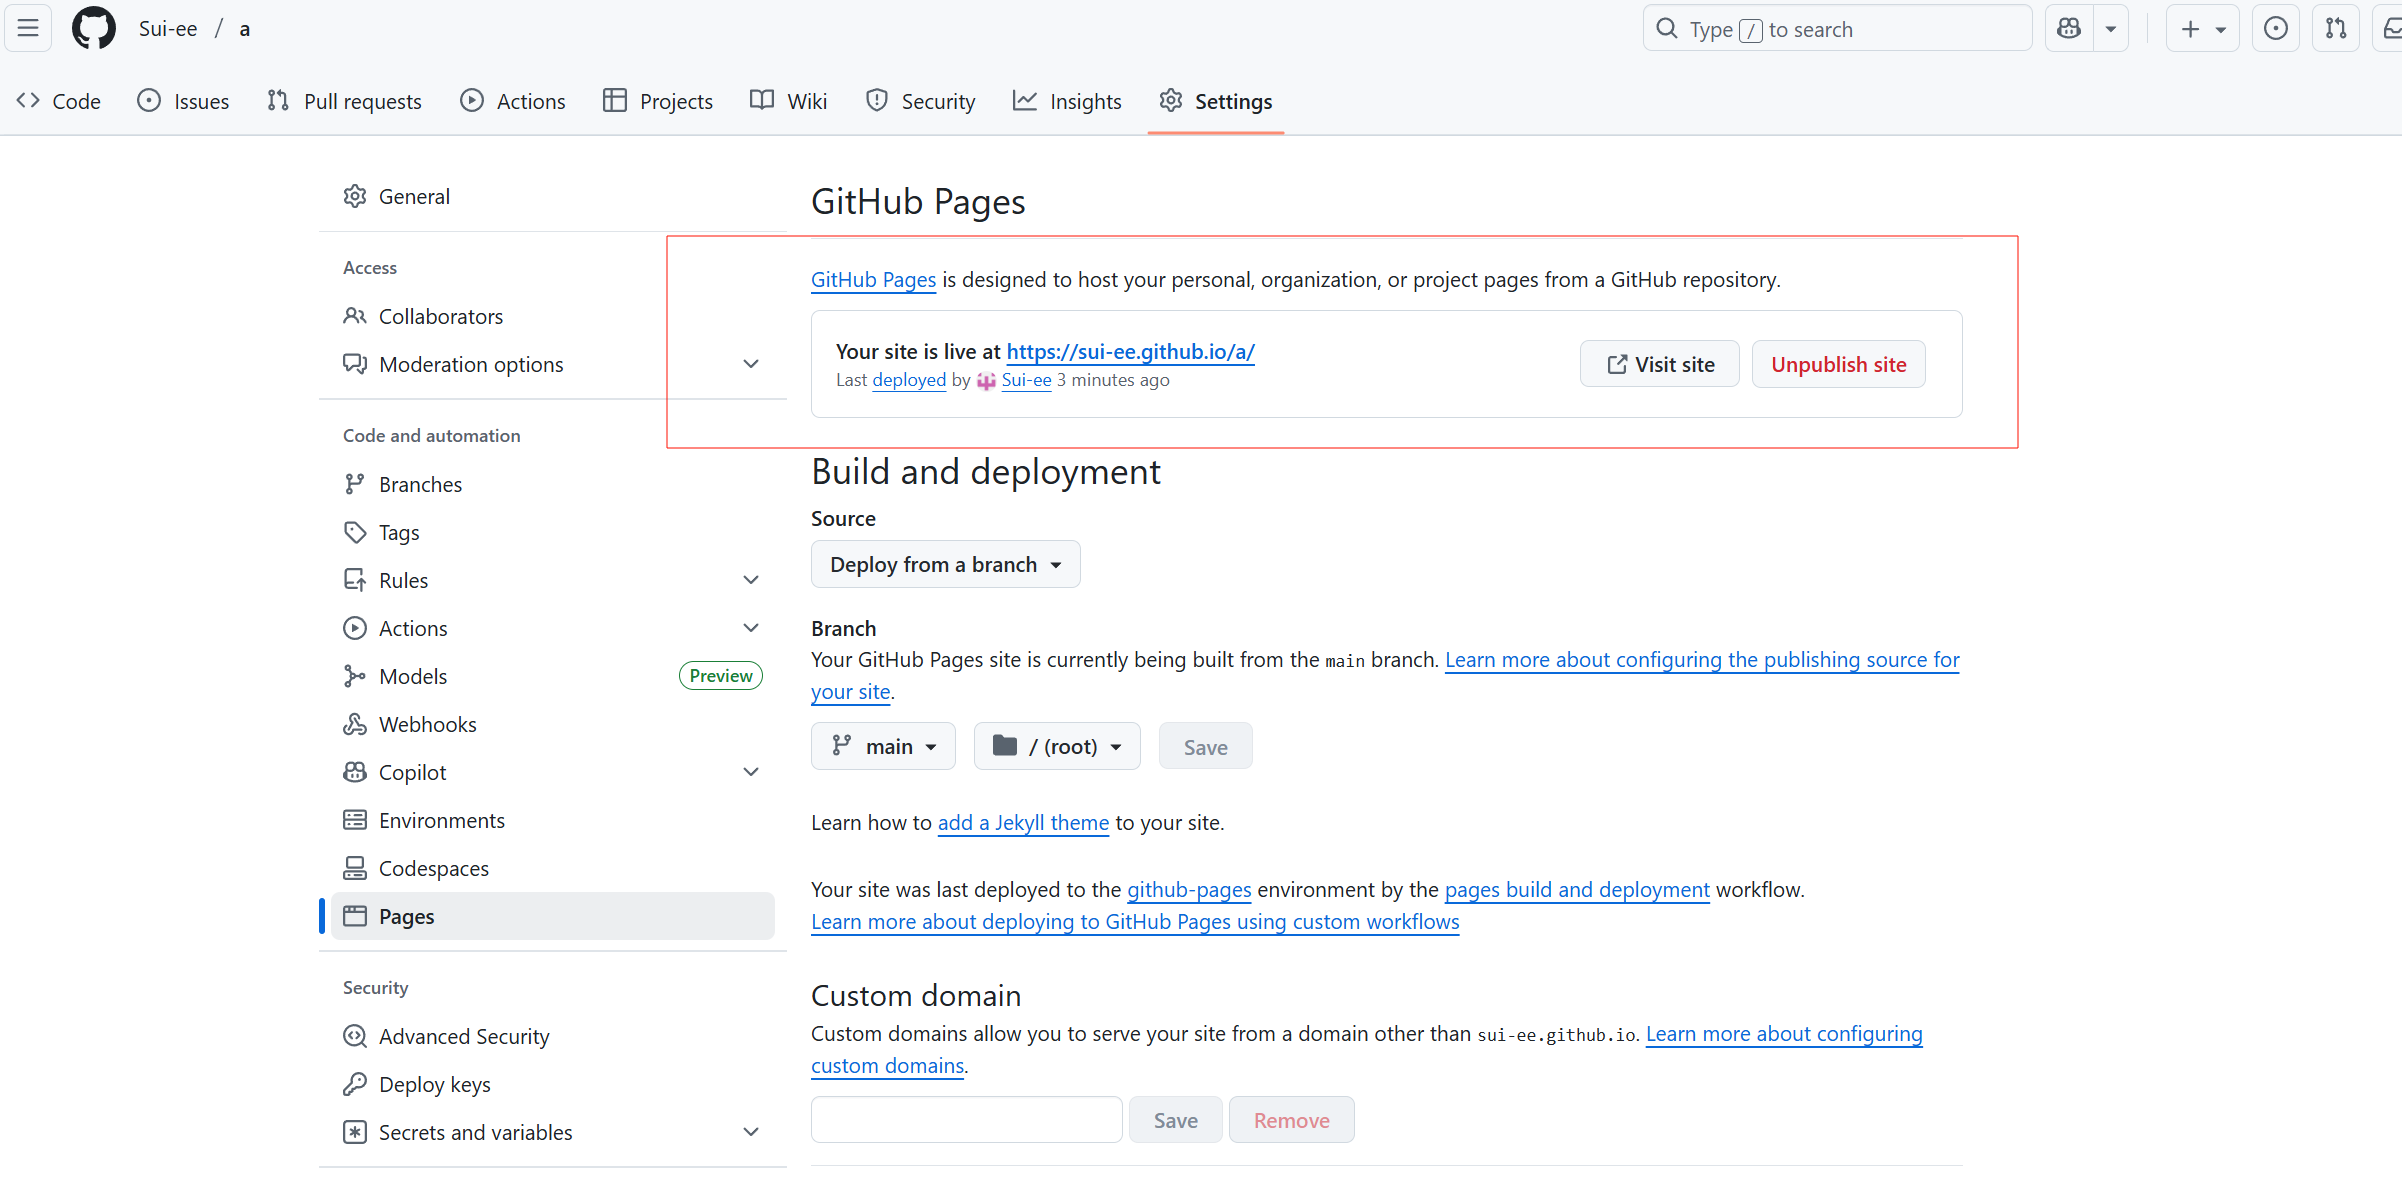2402x1188 pixels.
Task: Open the github-pages environment link
Action: click(x=1189, y=889)
